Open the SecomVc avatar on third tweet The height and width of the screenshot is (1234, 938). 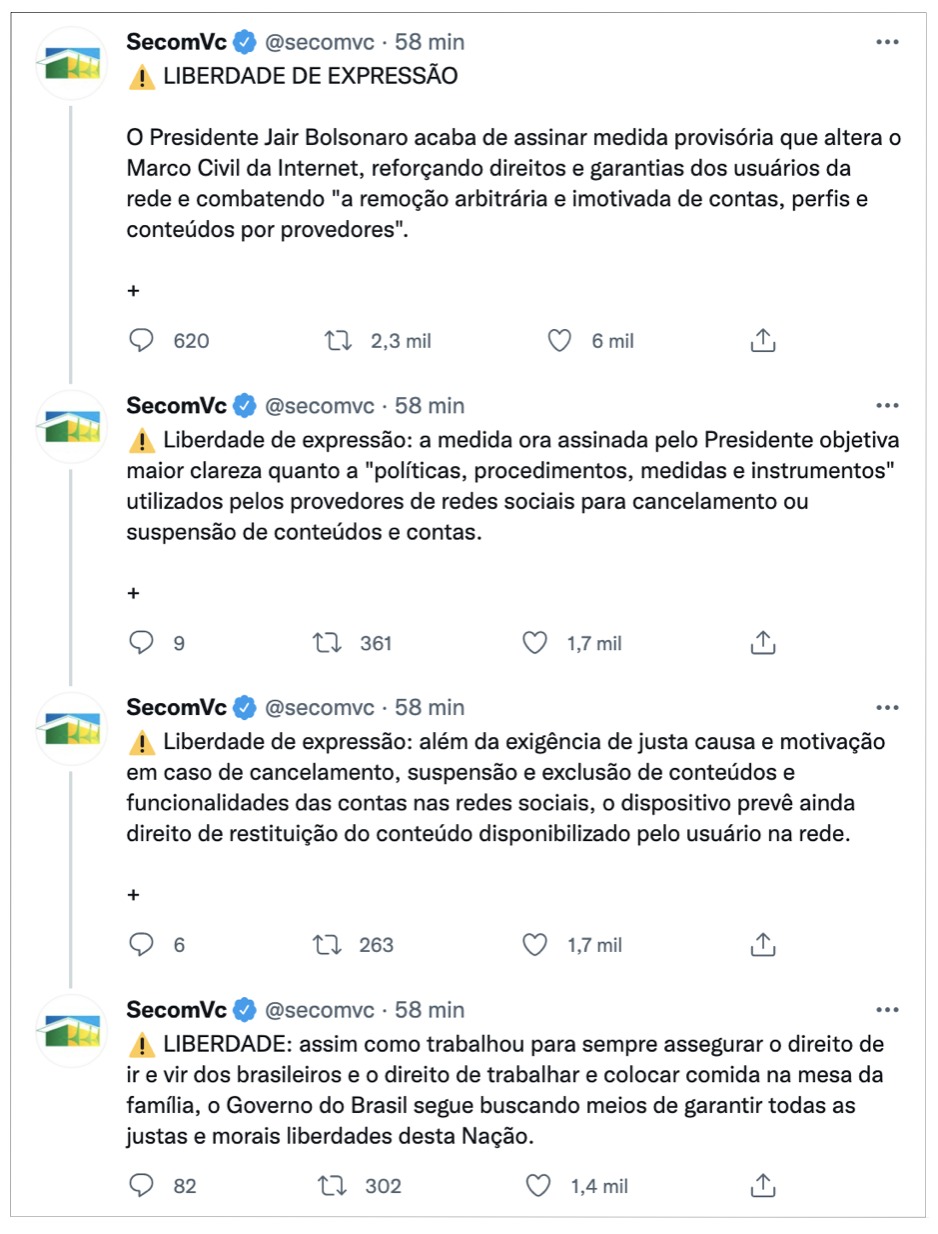tap(70, 727)
